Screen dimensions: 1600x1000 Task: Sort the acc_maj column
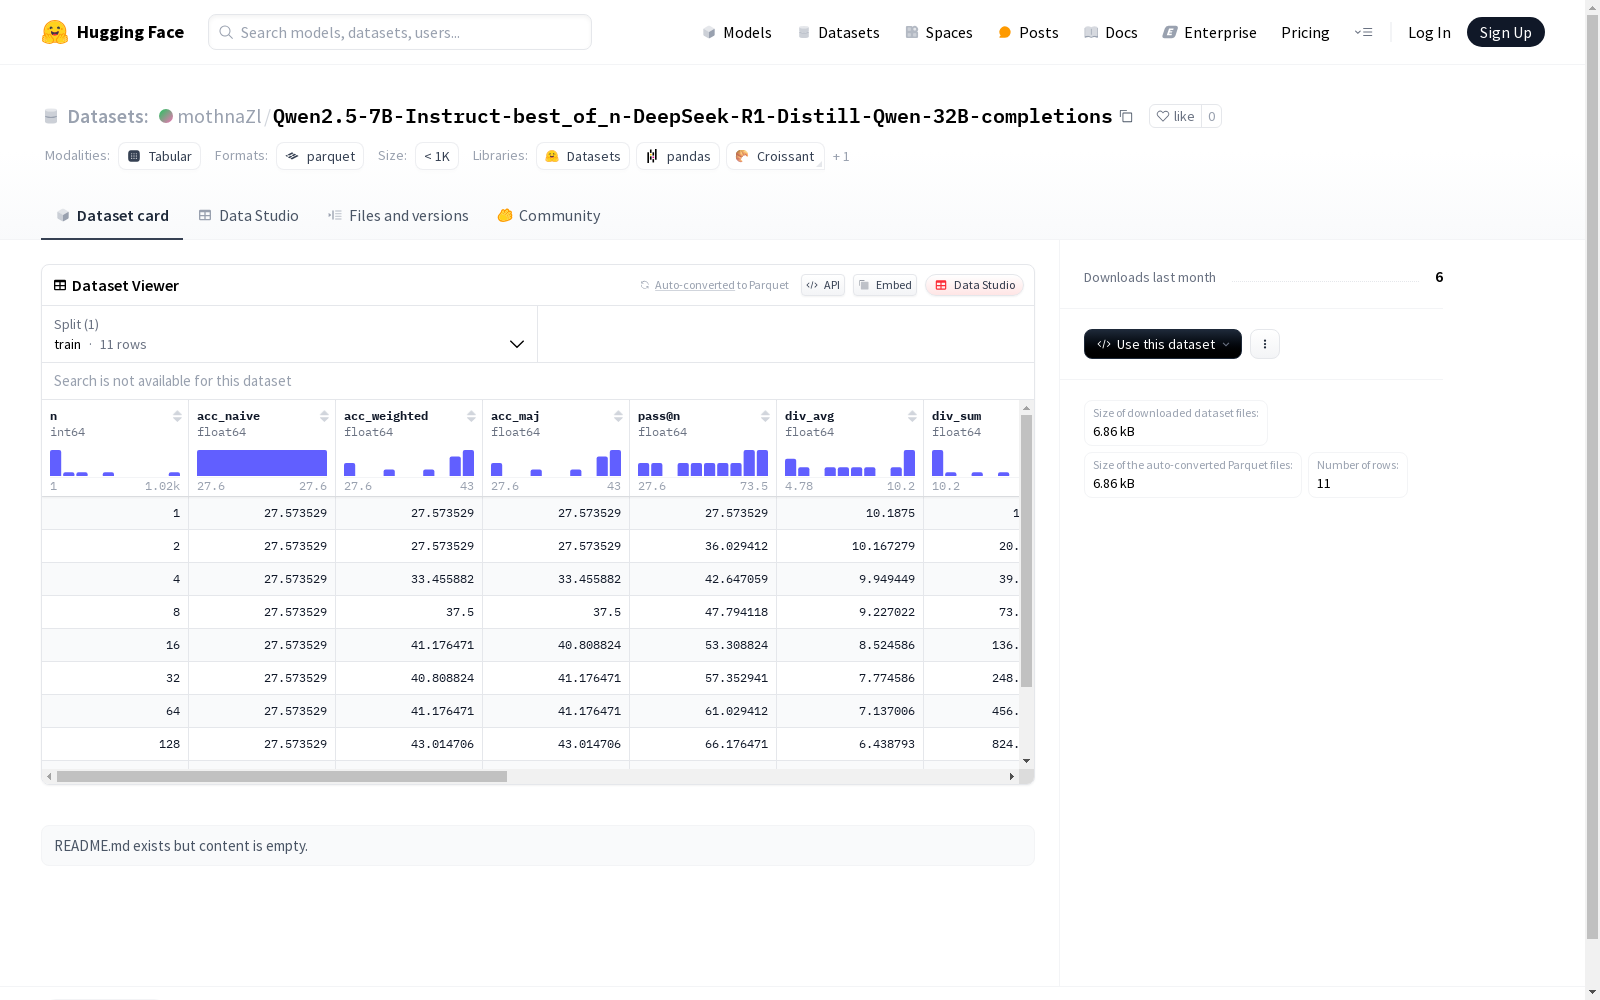click(x=618, y=416)
